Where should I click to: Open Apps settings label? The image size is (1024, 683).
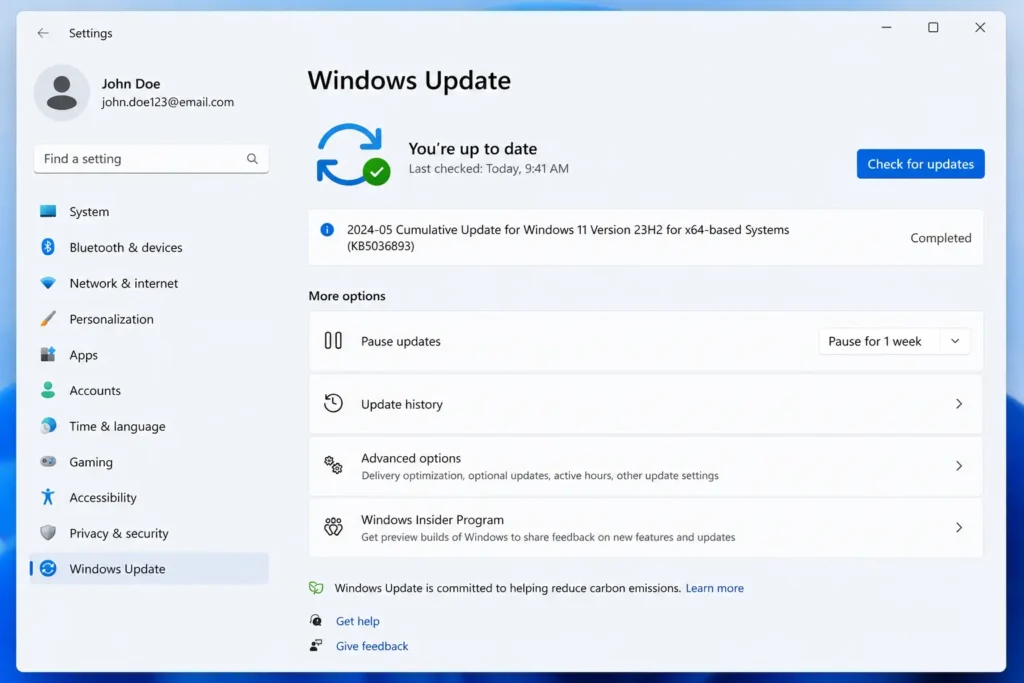[84, 355]
